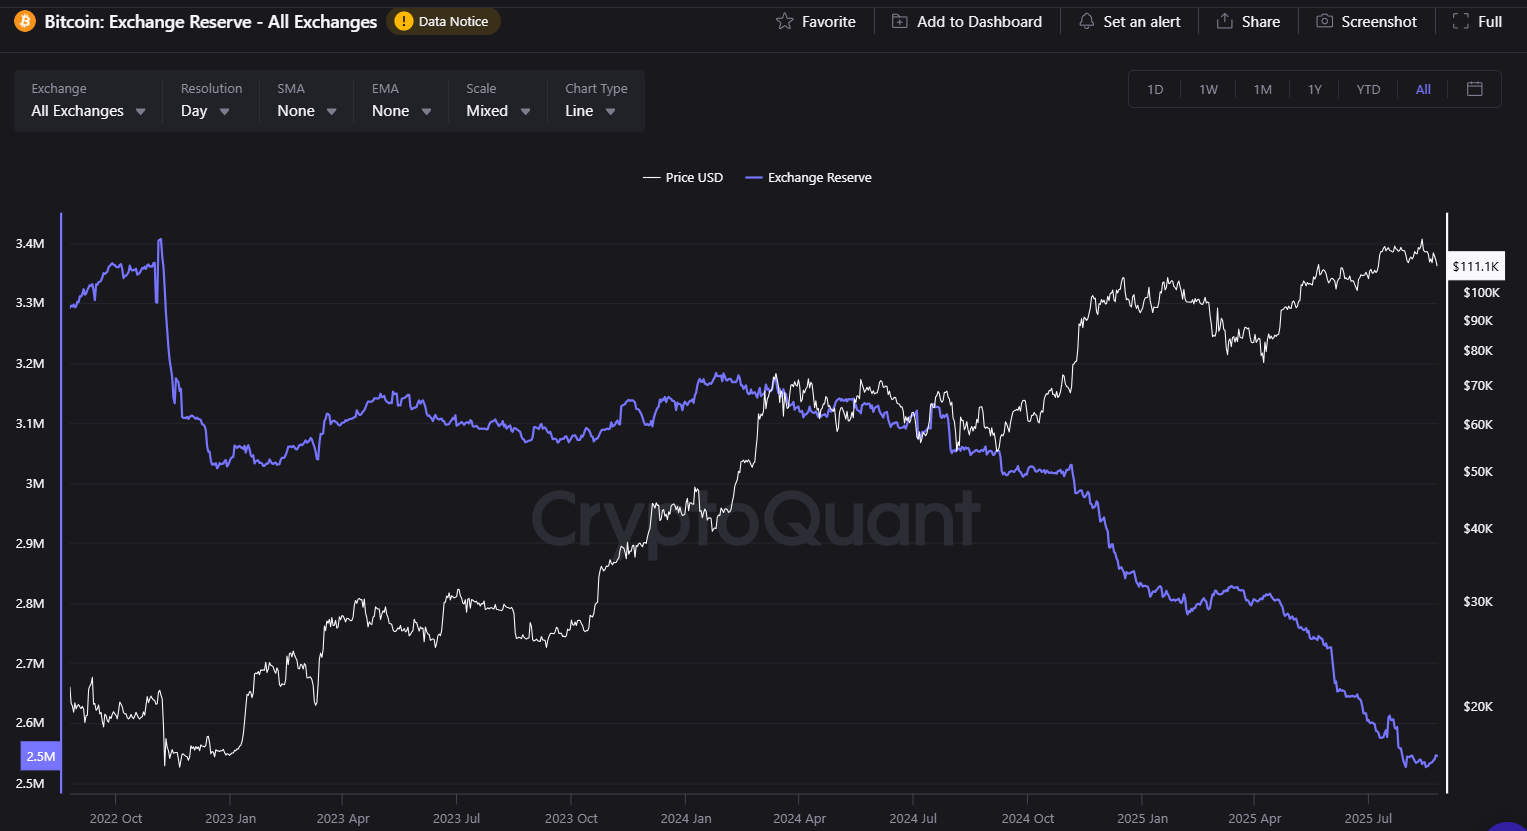Open the SMA dropdown set to None
Image resolution: width=1527 pixels, height=831 pixels.
pyautogui.click(x=307, y=111)
